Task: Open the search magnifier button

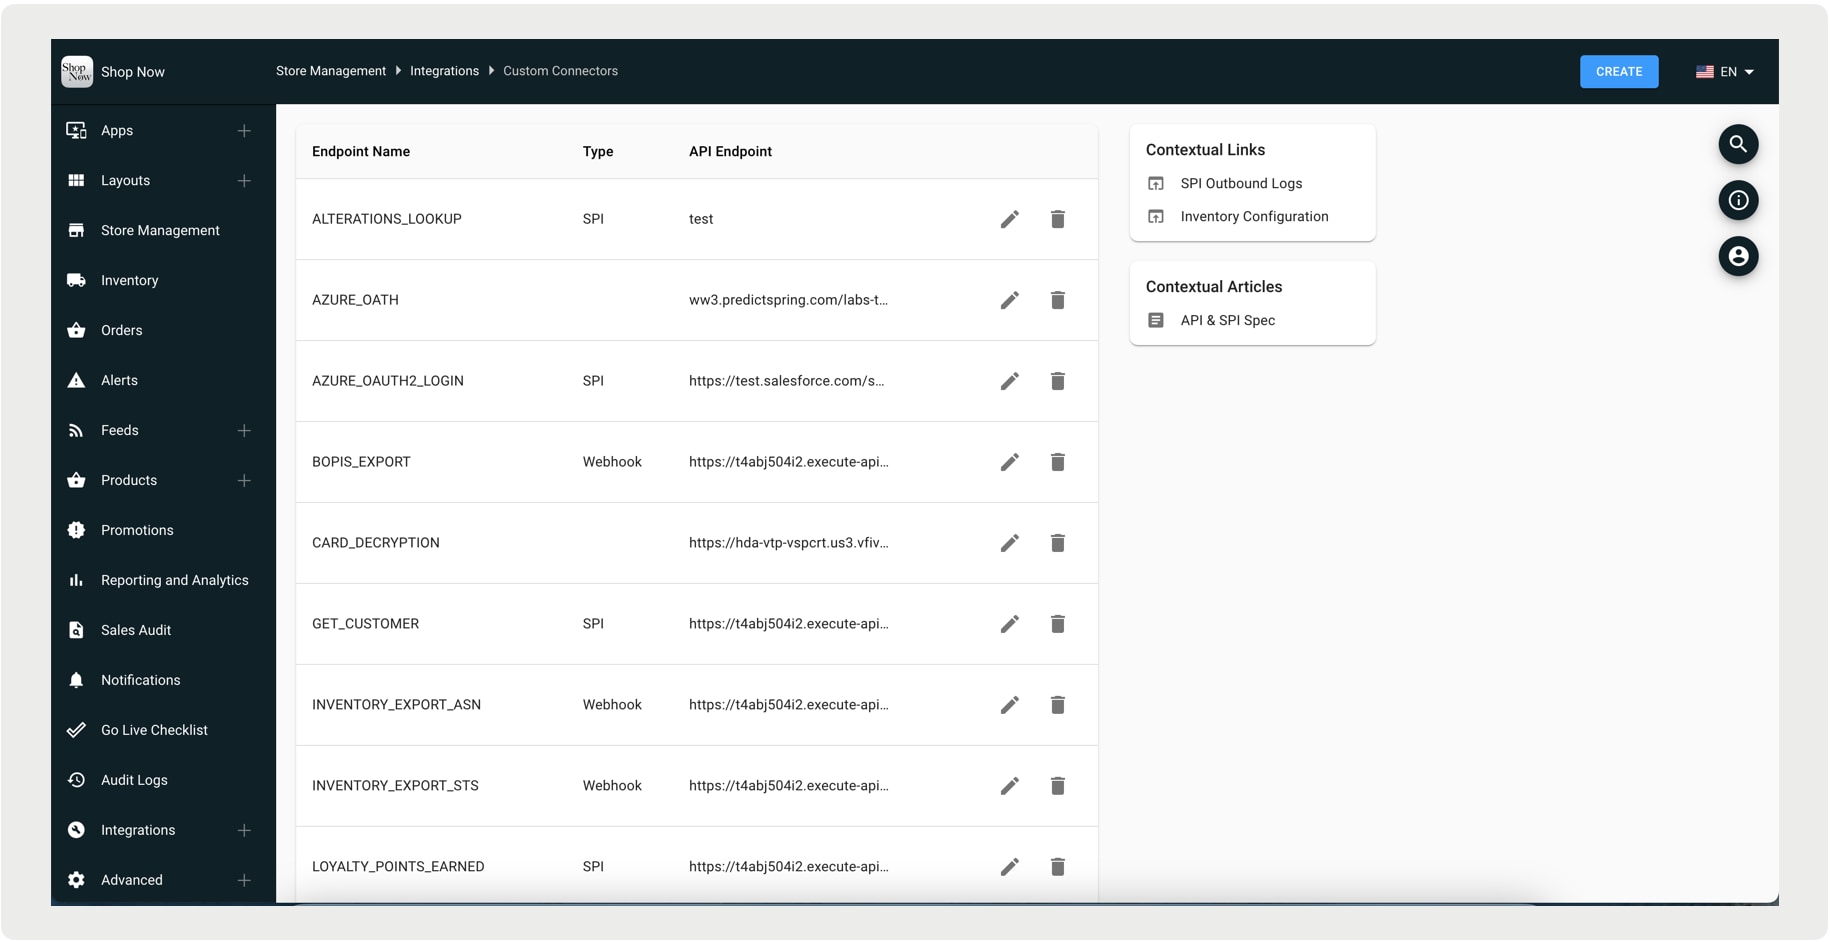Action: pyautogui.click(x=1737, y=145)
